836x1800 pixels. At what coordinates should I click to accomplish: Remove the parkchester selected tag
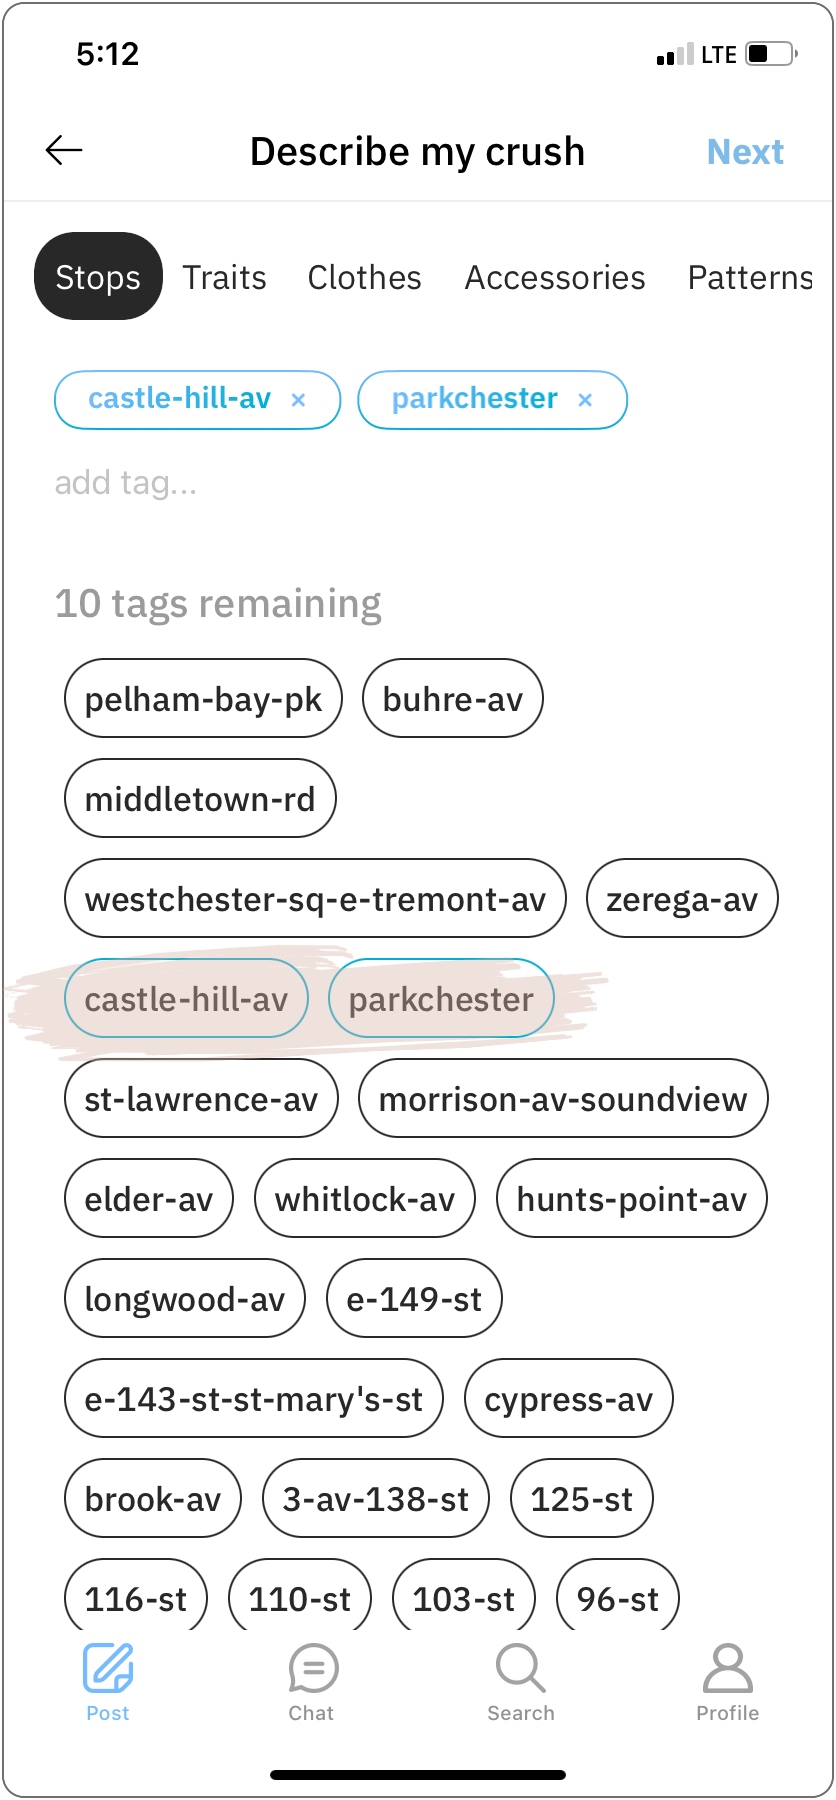click(585, 400)
